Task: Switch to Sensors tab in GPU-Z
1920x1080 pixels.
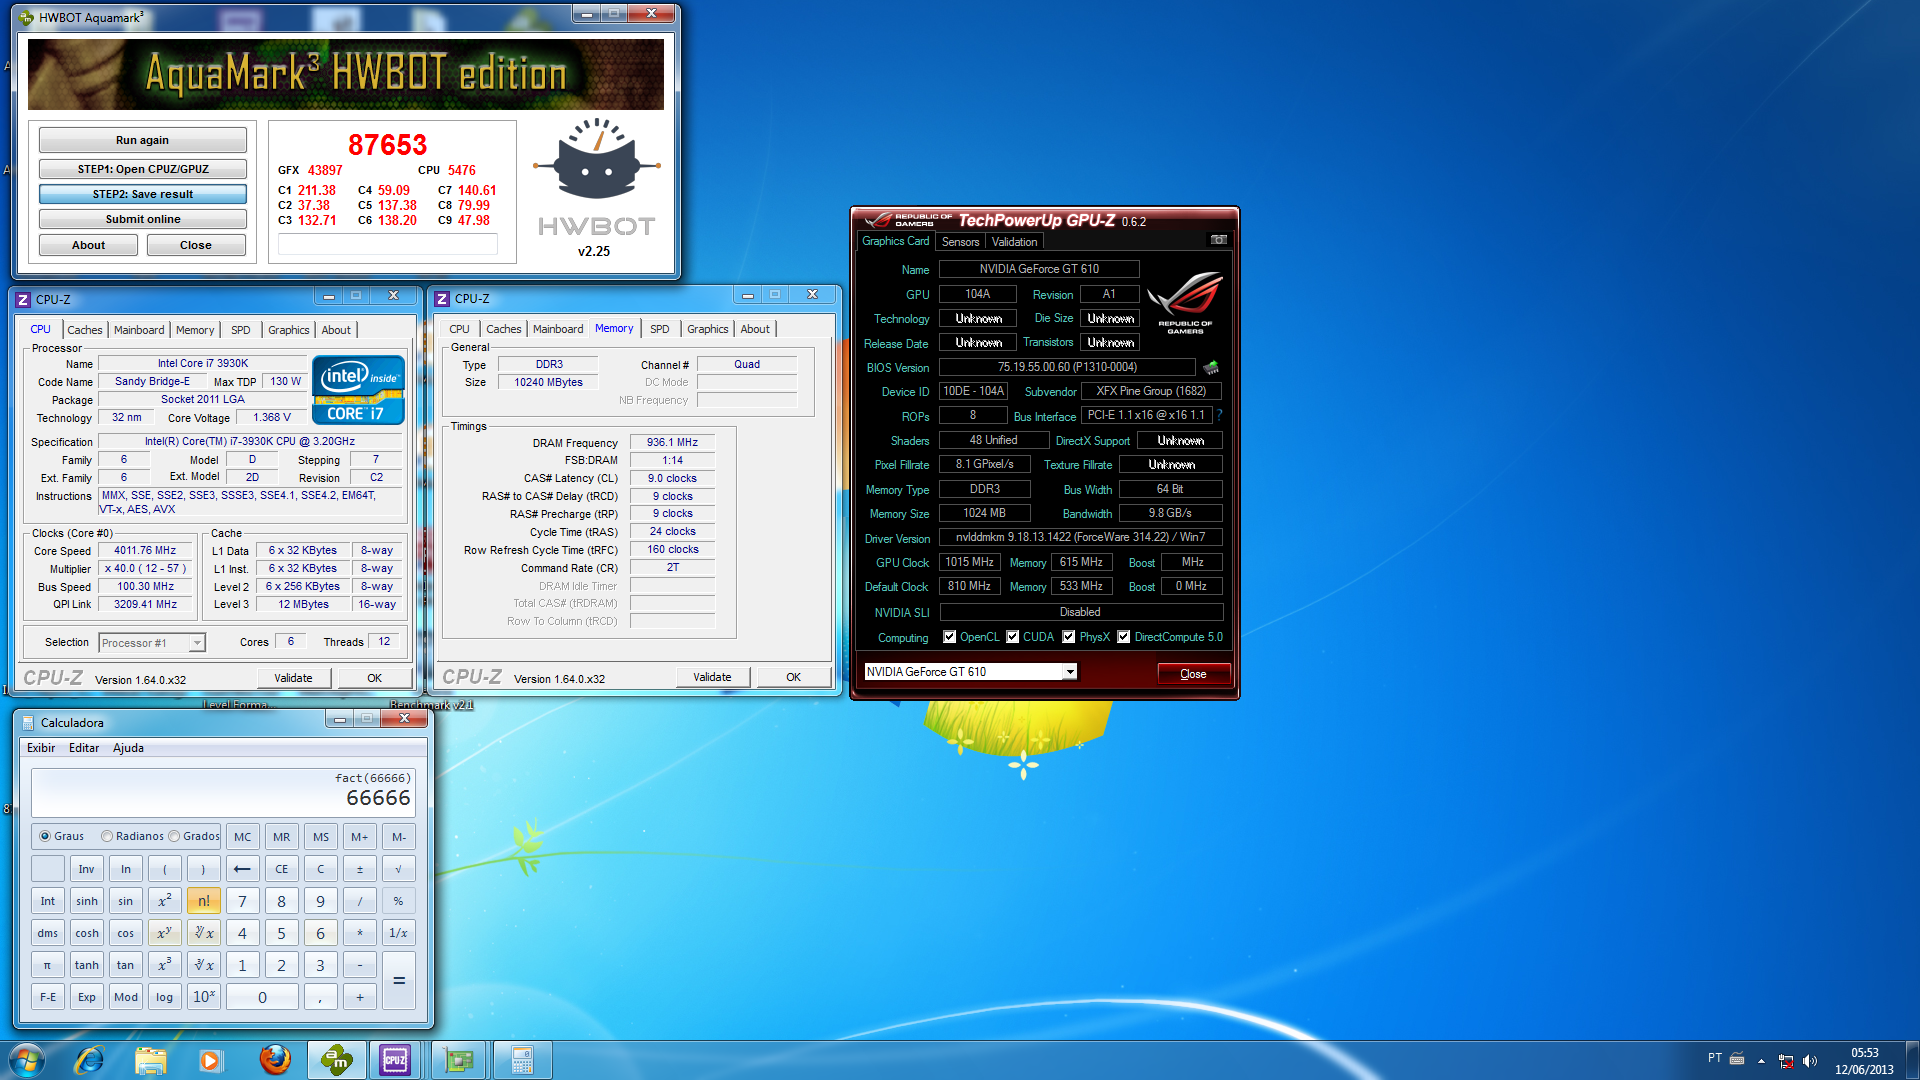Action: pyautogui.click(x=960, y=242)
